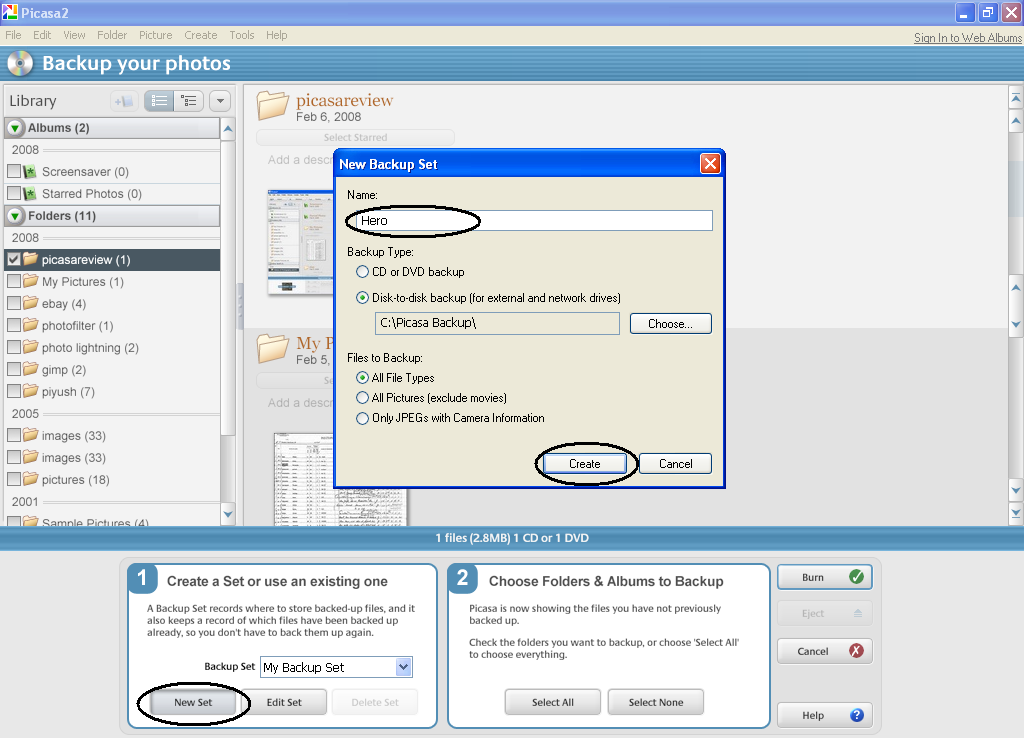Open the File menu
Screen dimensions: 1024x738
click(13, 35)
